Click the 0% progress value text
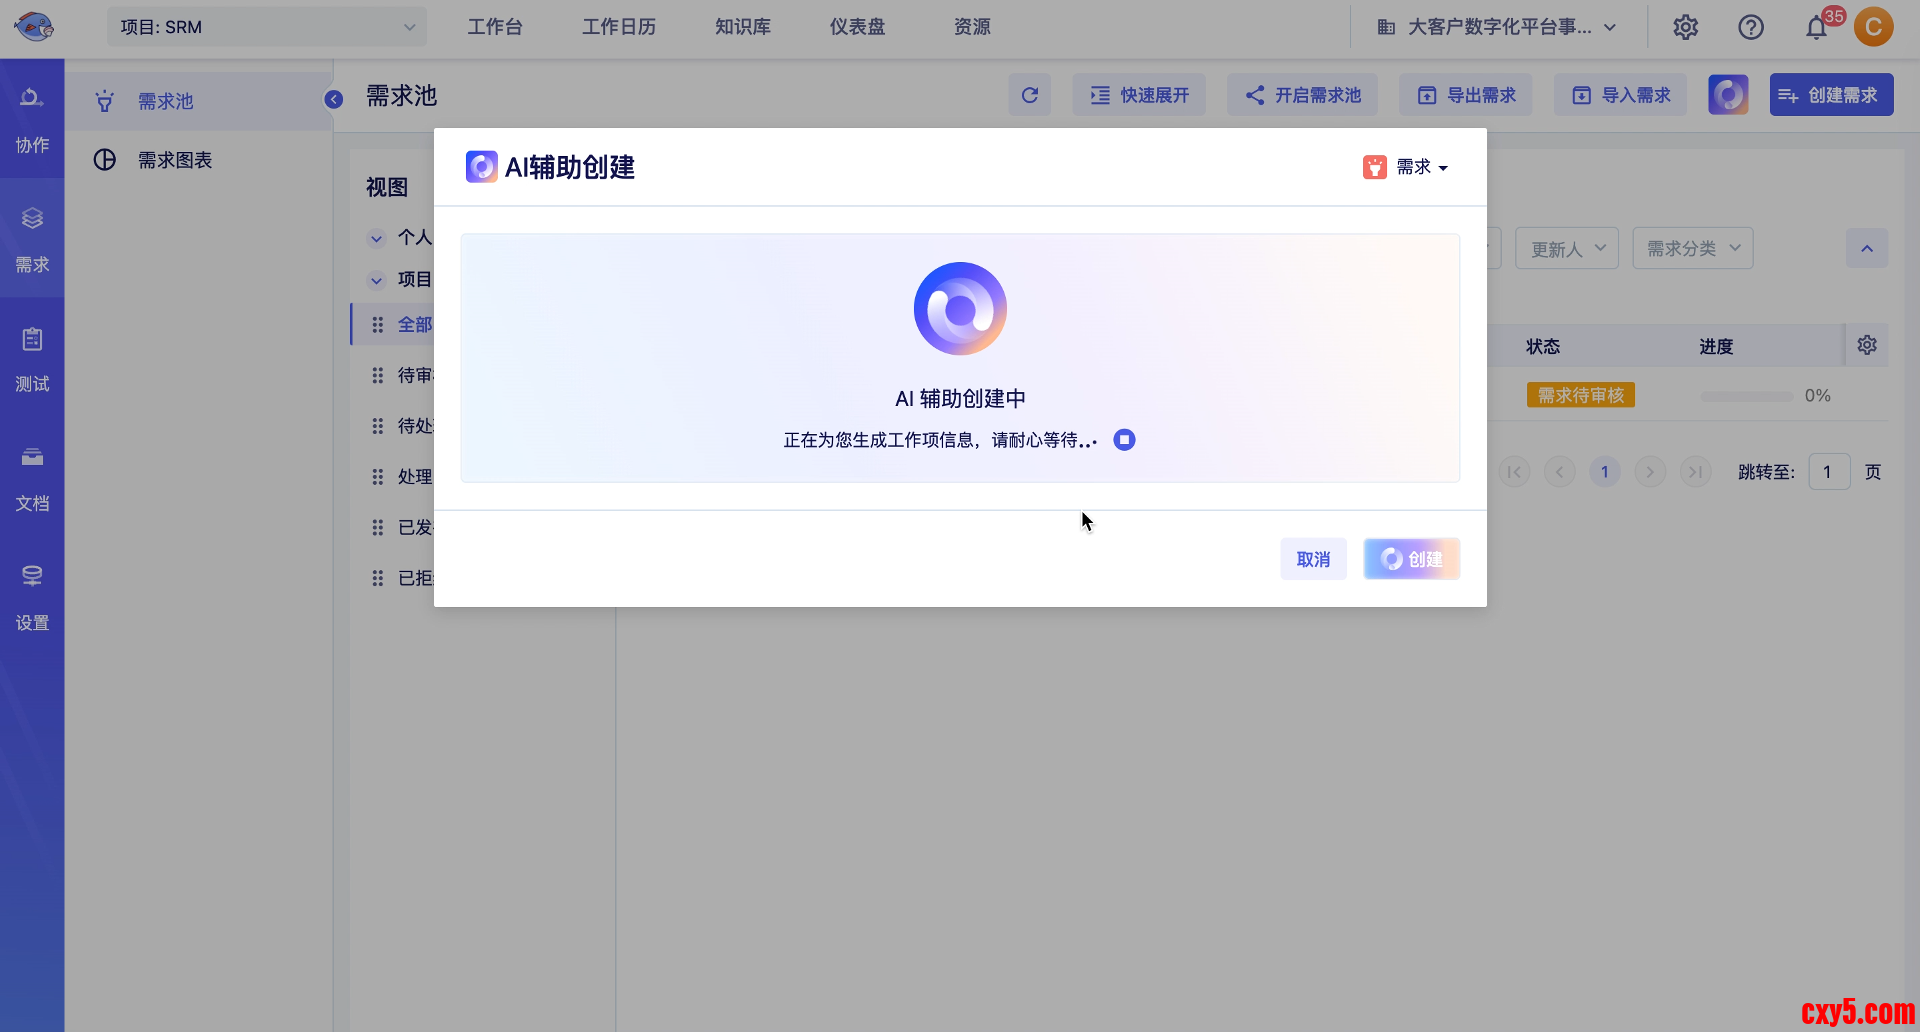 (x=1818, y=396)
